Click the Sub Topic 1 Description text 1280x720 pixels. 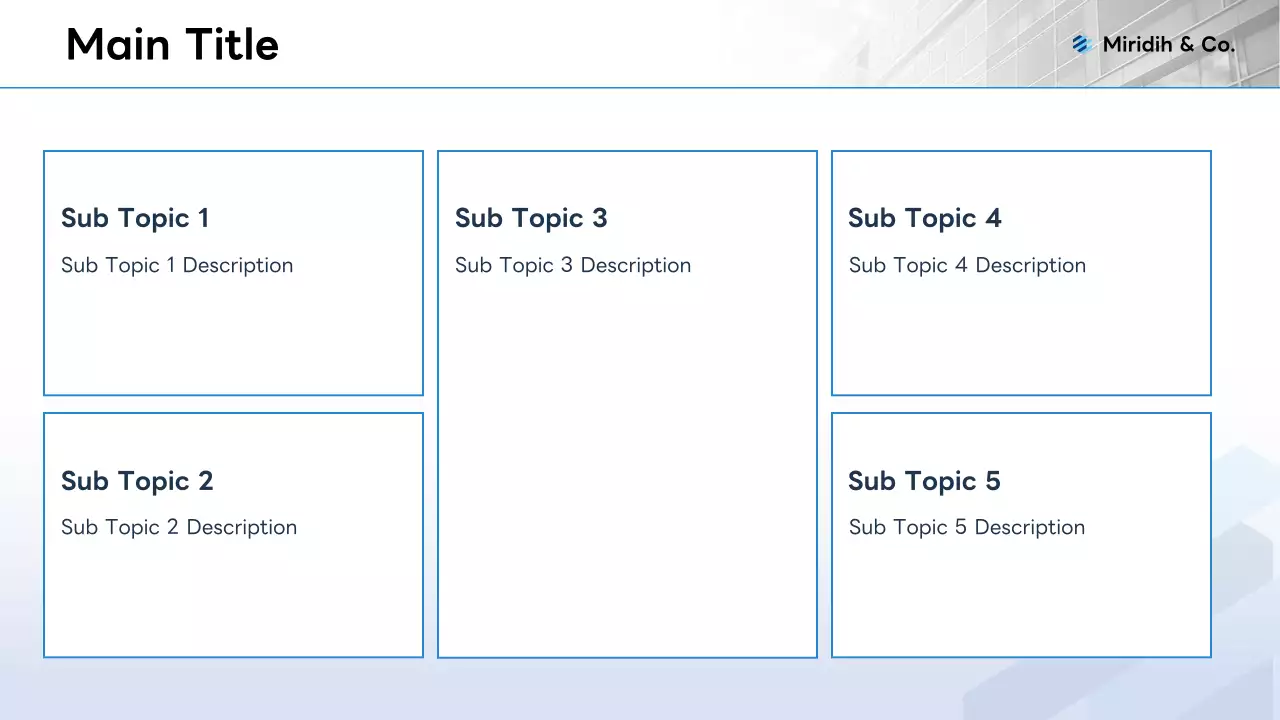pyautogui.click(x=177, y=265)
